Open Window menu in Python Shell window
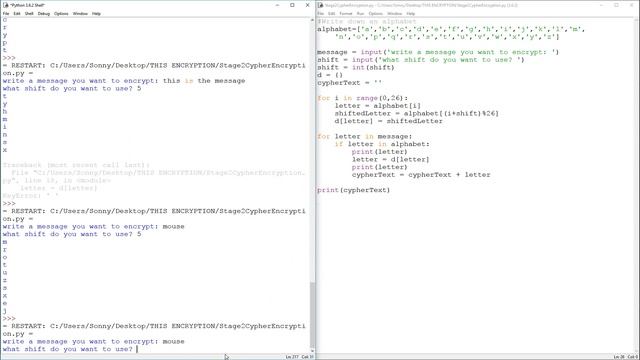Viewport: 640px width, 360px height. (x=80, y=13)
